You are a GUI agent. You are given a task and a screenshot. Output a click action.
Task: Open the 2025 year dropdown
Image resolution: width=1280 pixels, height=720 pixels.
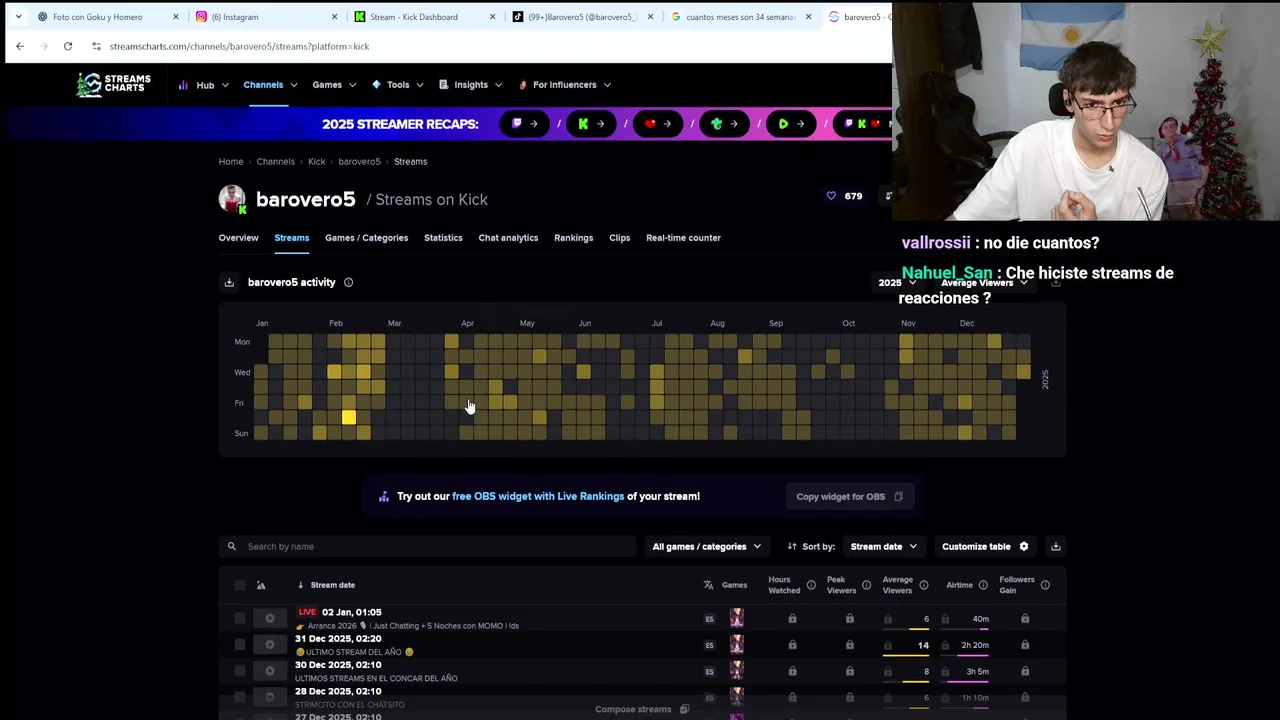[897, 283]
